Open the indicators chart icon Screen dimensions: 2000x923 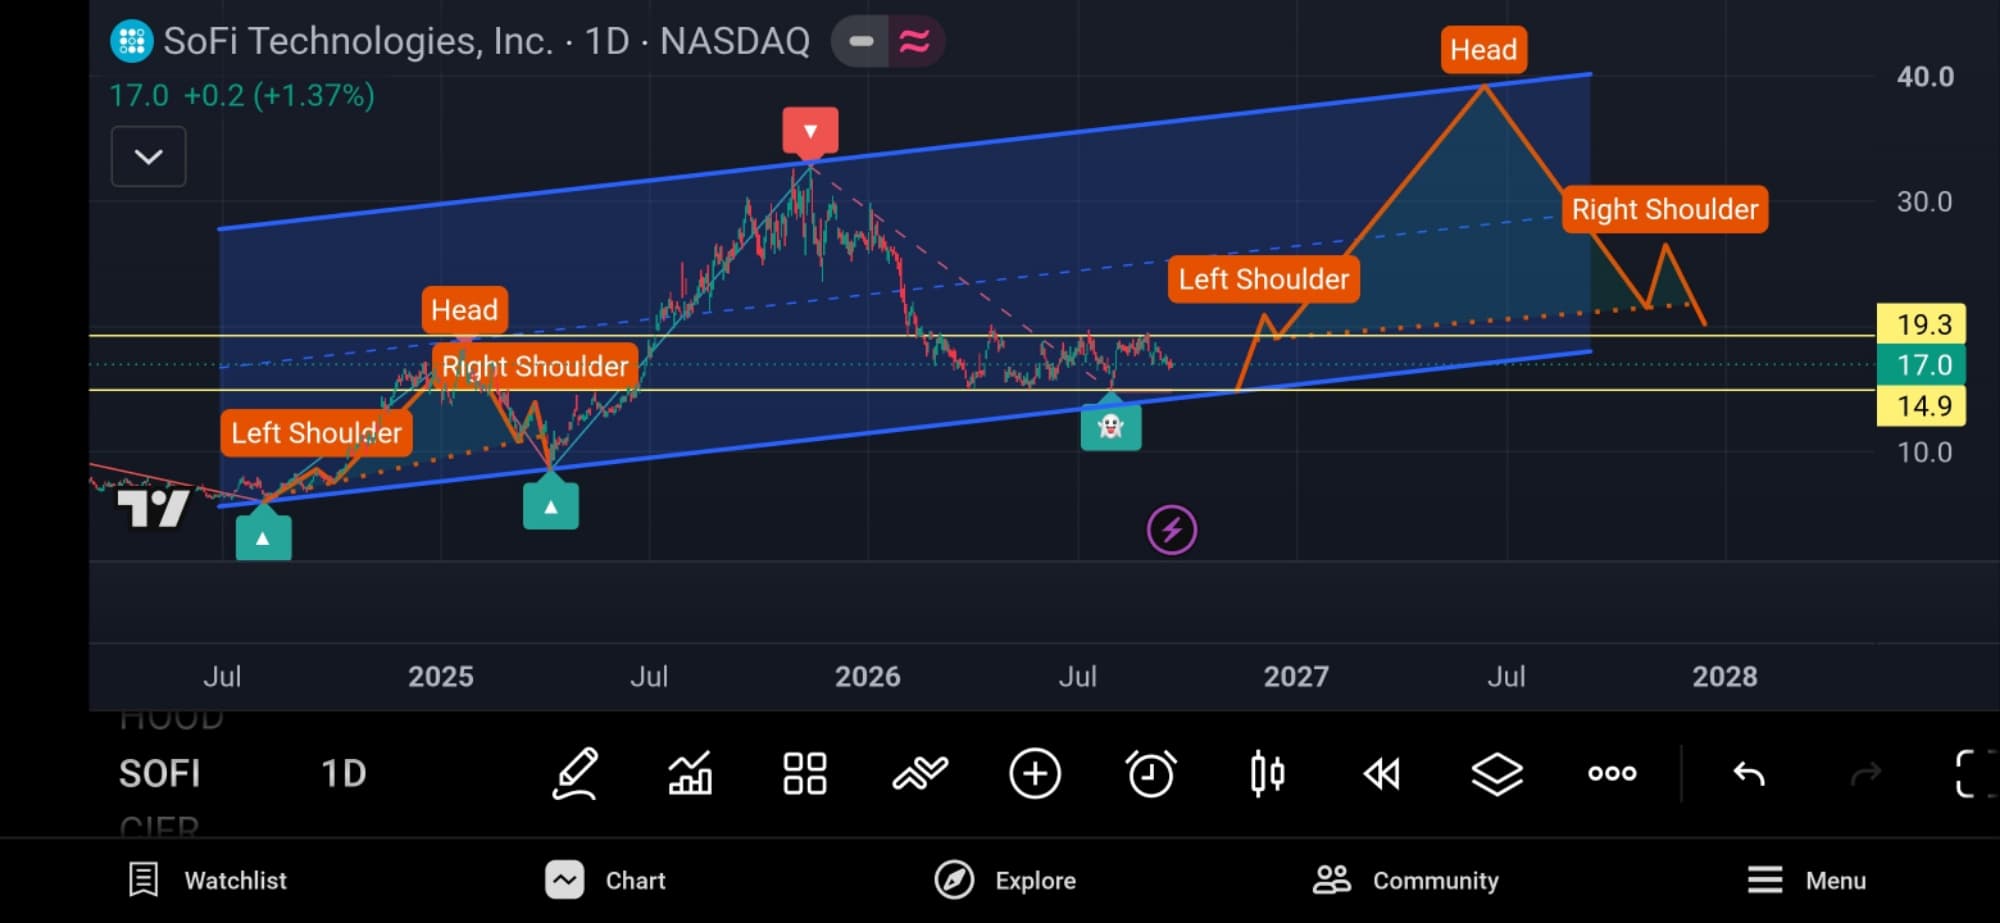690,773
